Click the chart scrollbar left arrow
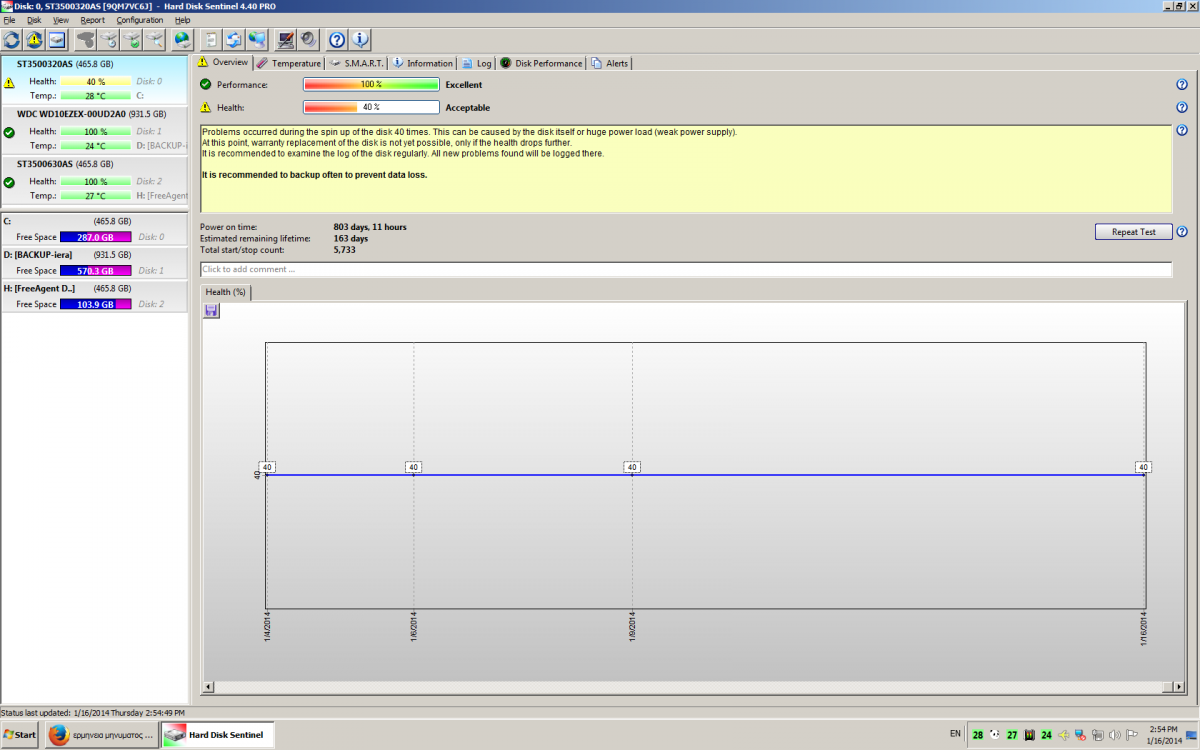 click(x=208, y=687)
